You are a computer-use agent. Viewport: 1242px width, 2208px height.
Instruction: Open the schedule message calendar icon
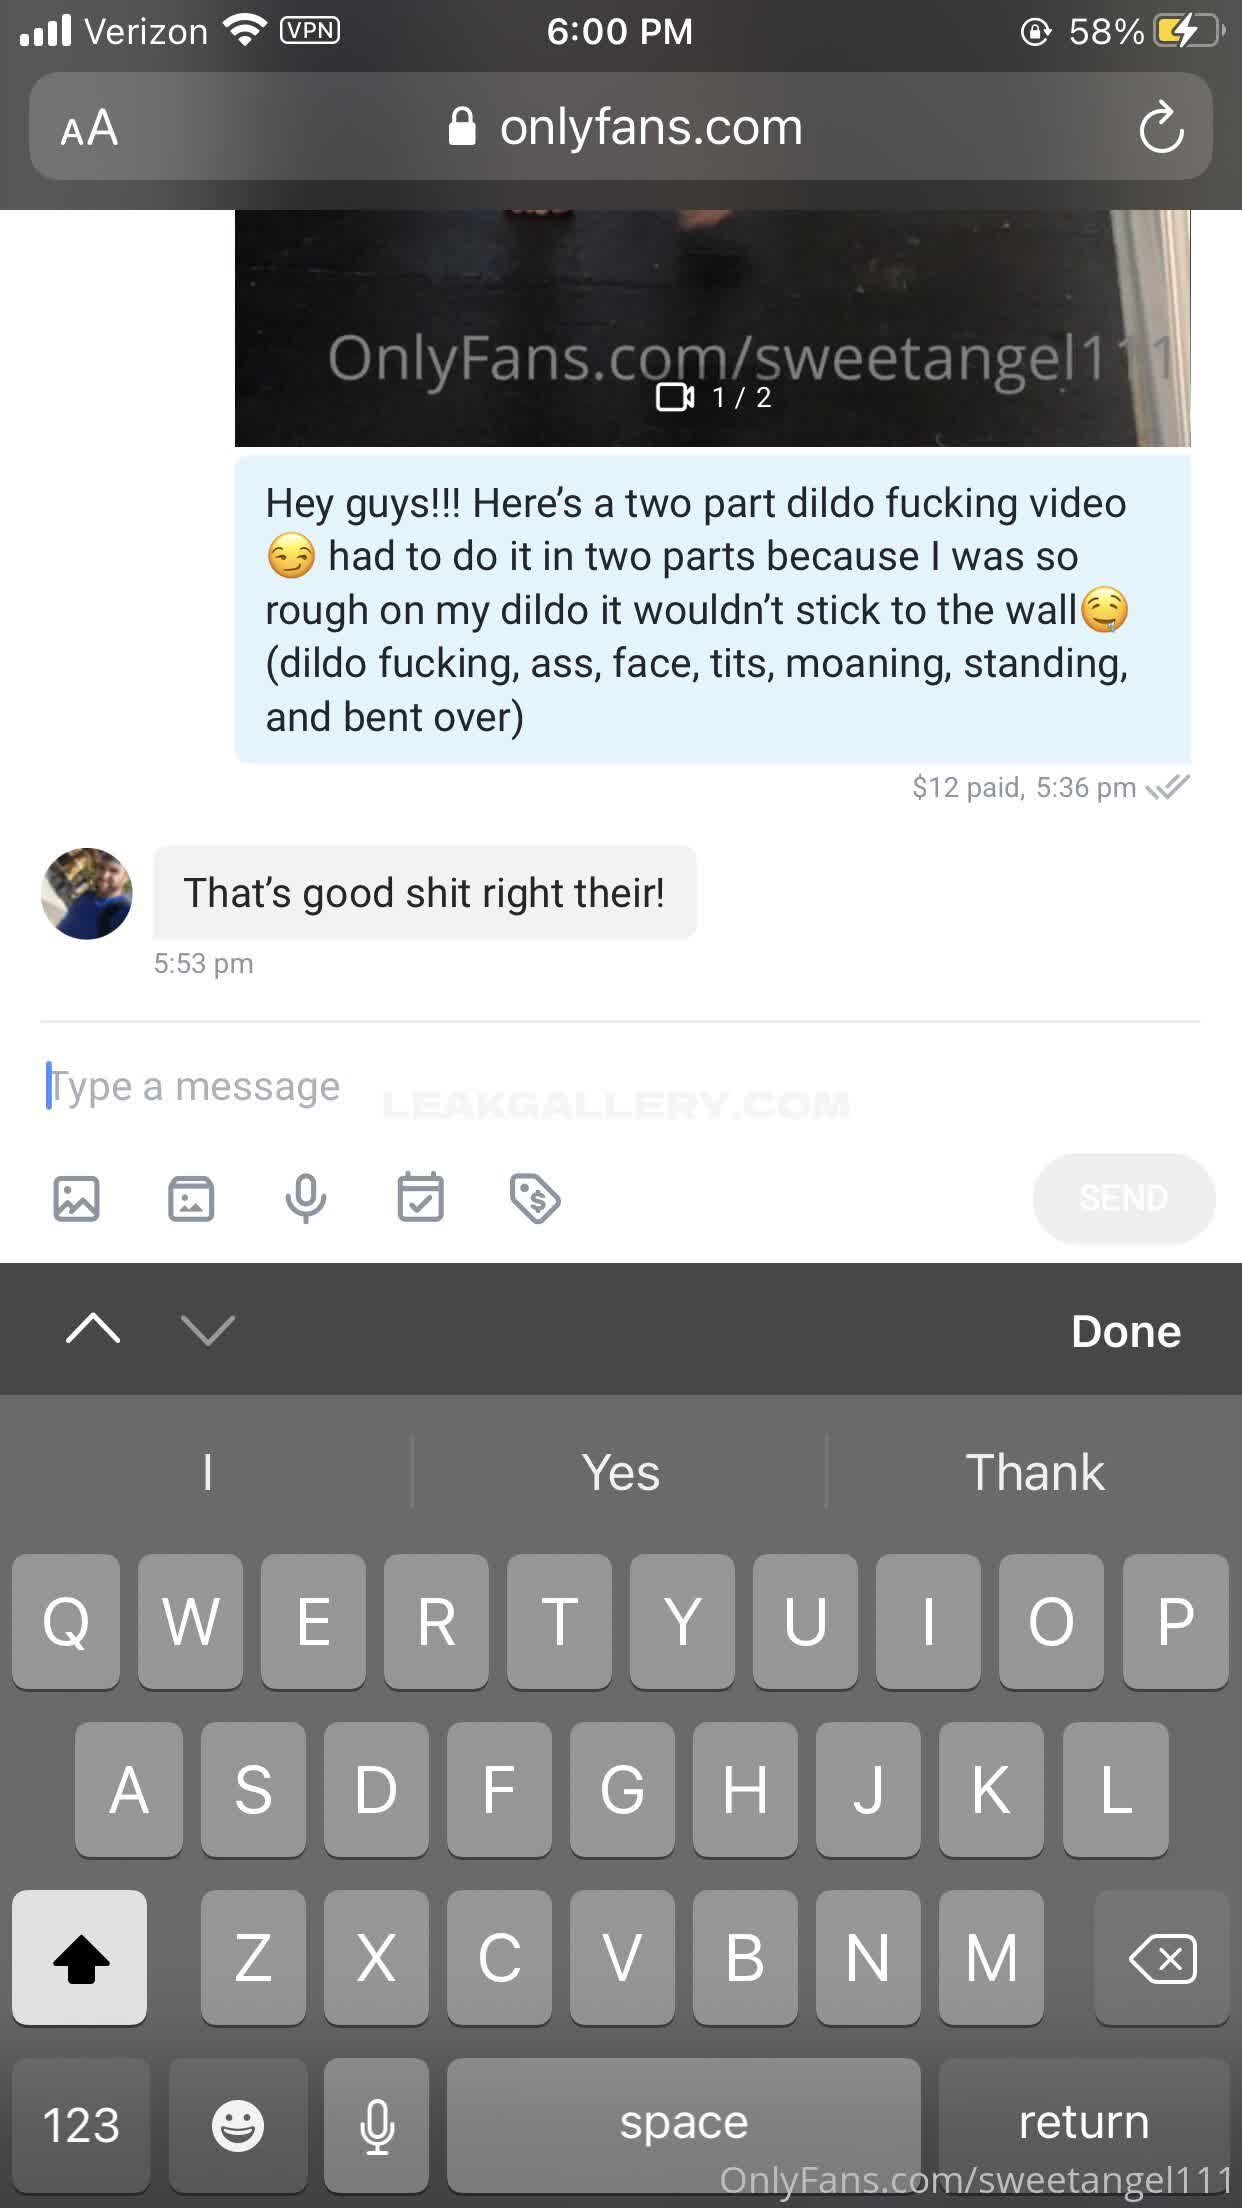(421, 1197)
